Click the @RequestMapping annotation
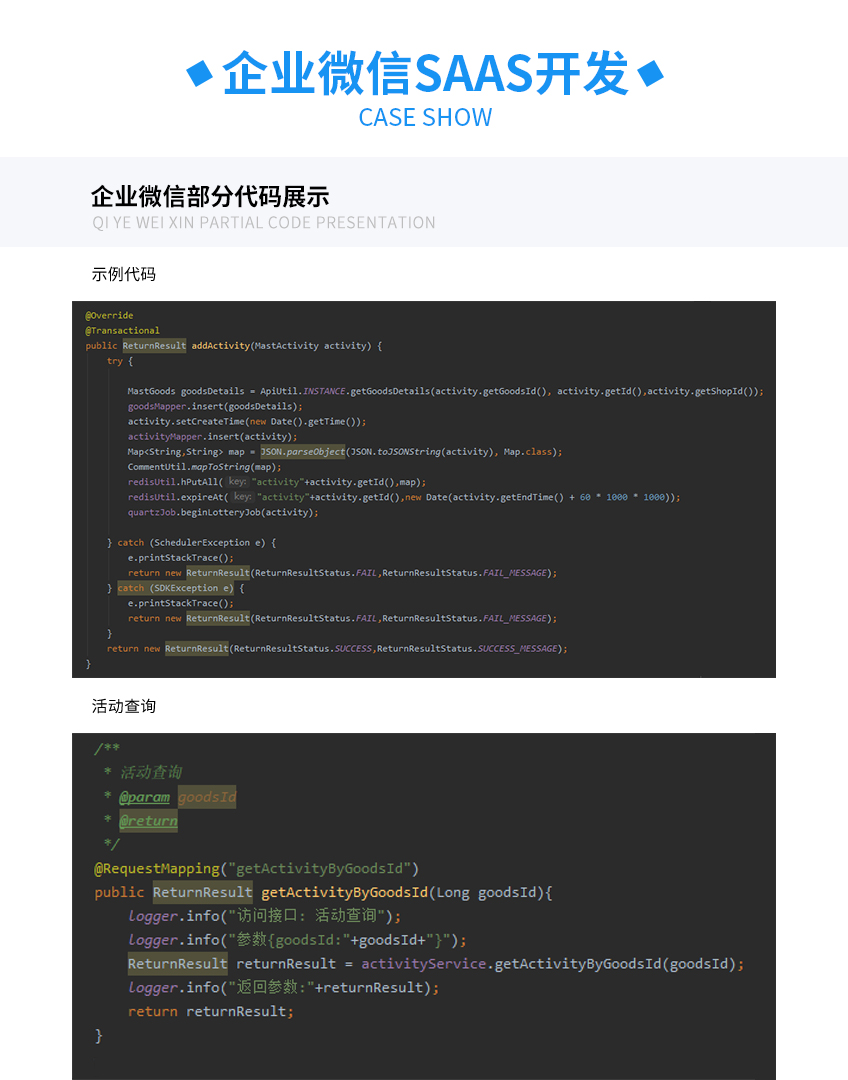 157,868
